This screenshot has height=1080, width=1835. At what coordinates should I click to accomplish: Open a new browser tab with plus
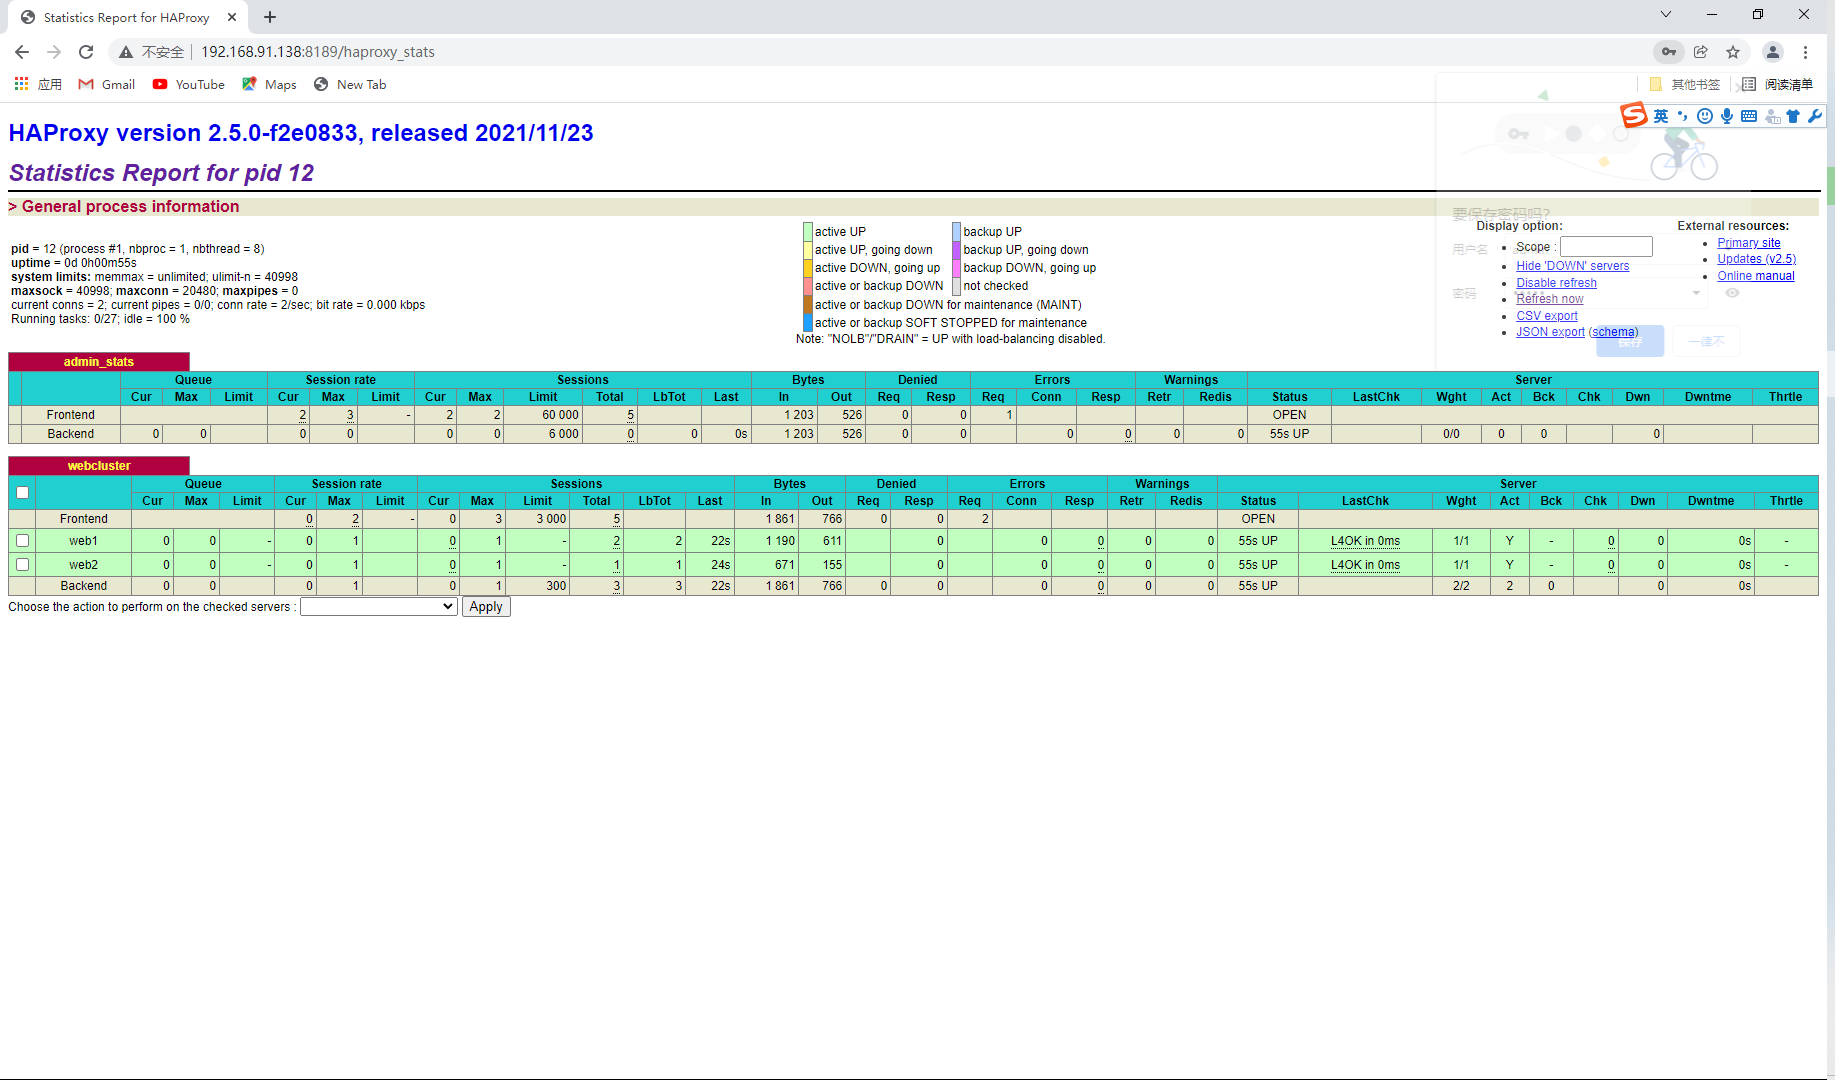pyautogui.click(x=270, y=17)
